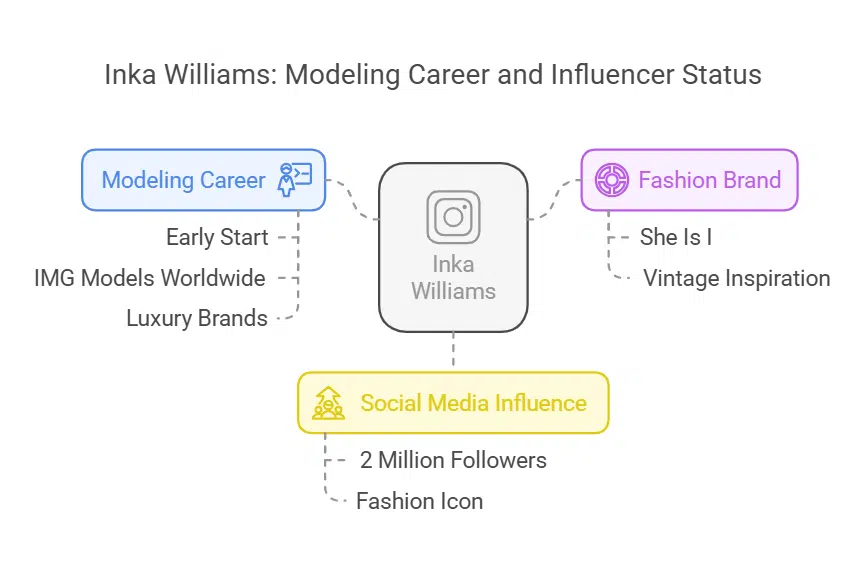Click the 2 Million Followers item
Image resolution: width=867 pixels, height=570 pixels.
coord(453,461)
